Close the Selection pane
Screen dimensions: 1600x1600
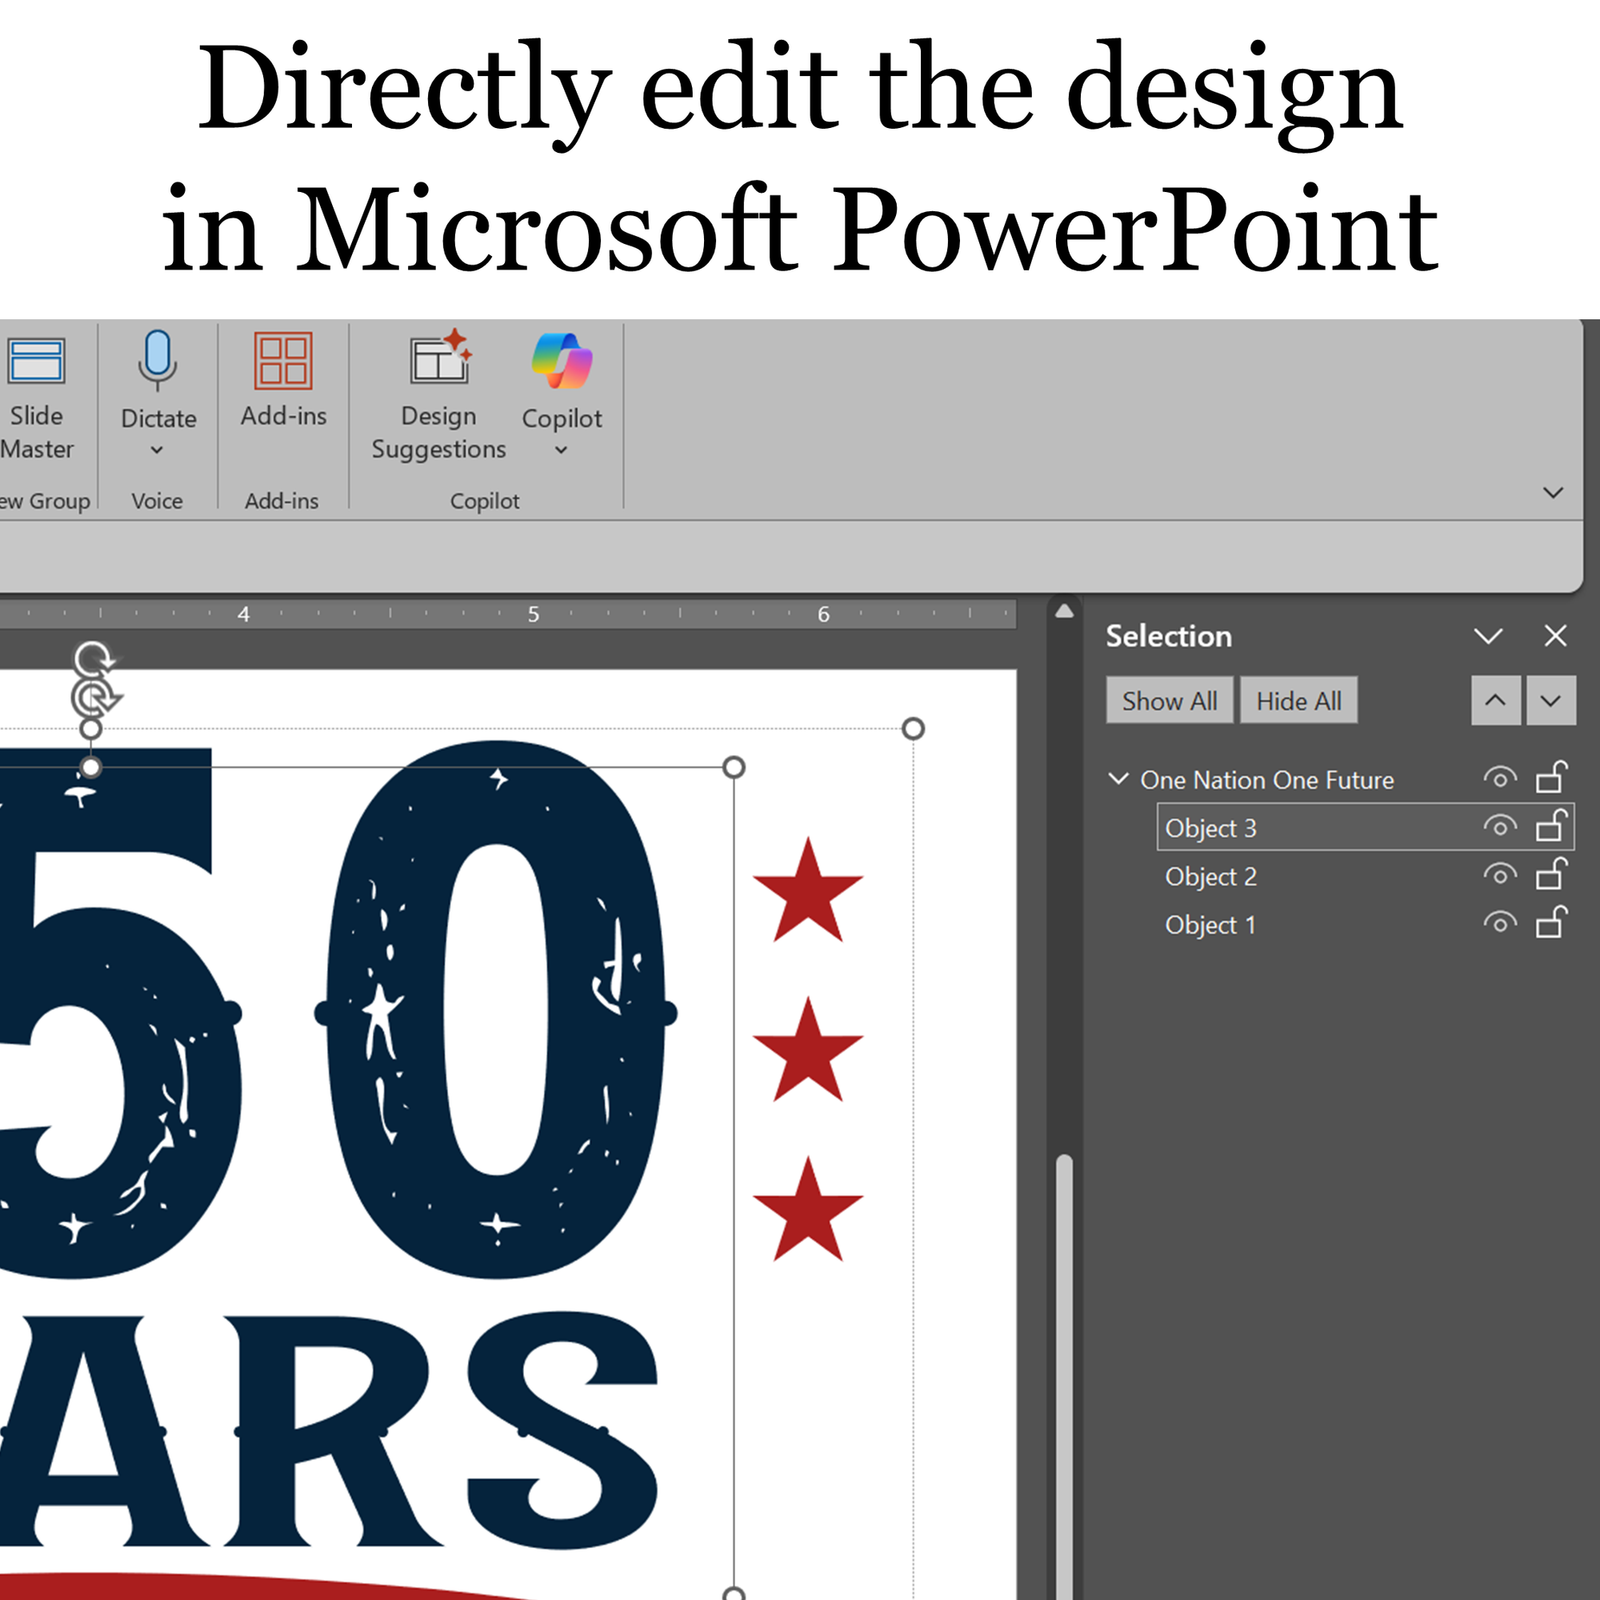[x=1555, y=636]
